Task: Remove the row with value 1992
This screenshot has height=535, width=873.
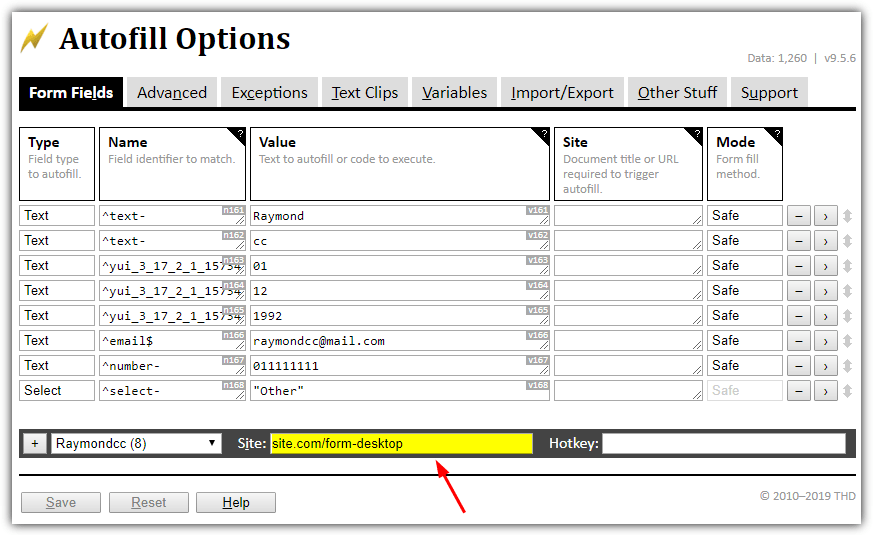Action: (798, 316)
